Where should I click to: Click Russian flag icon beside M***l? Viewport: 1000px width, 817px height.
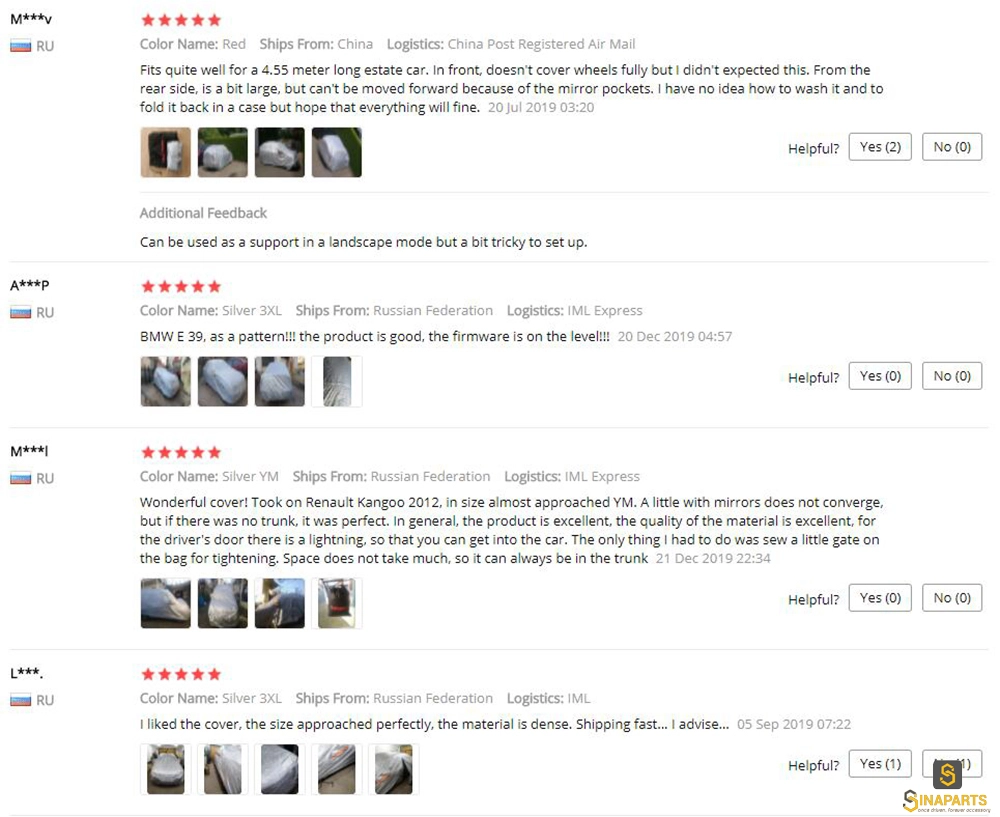20,478
